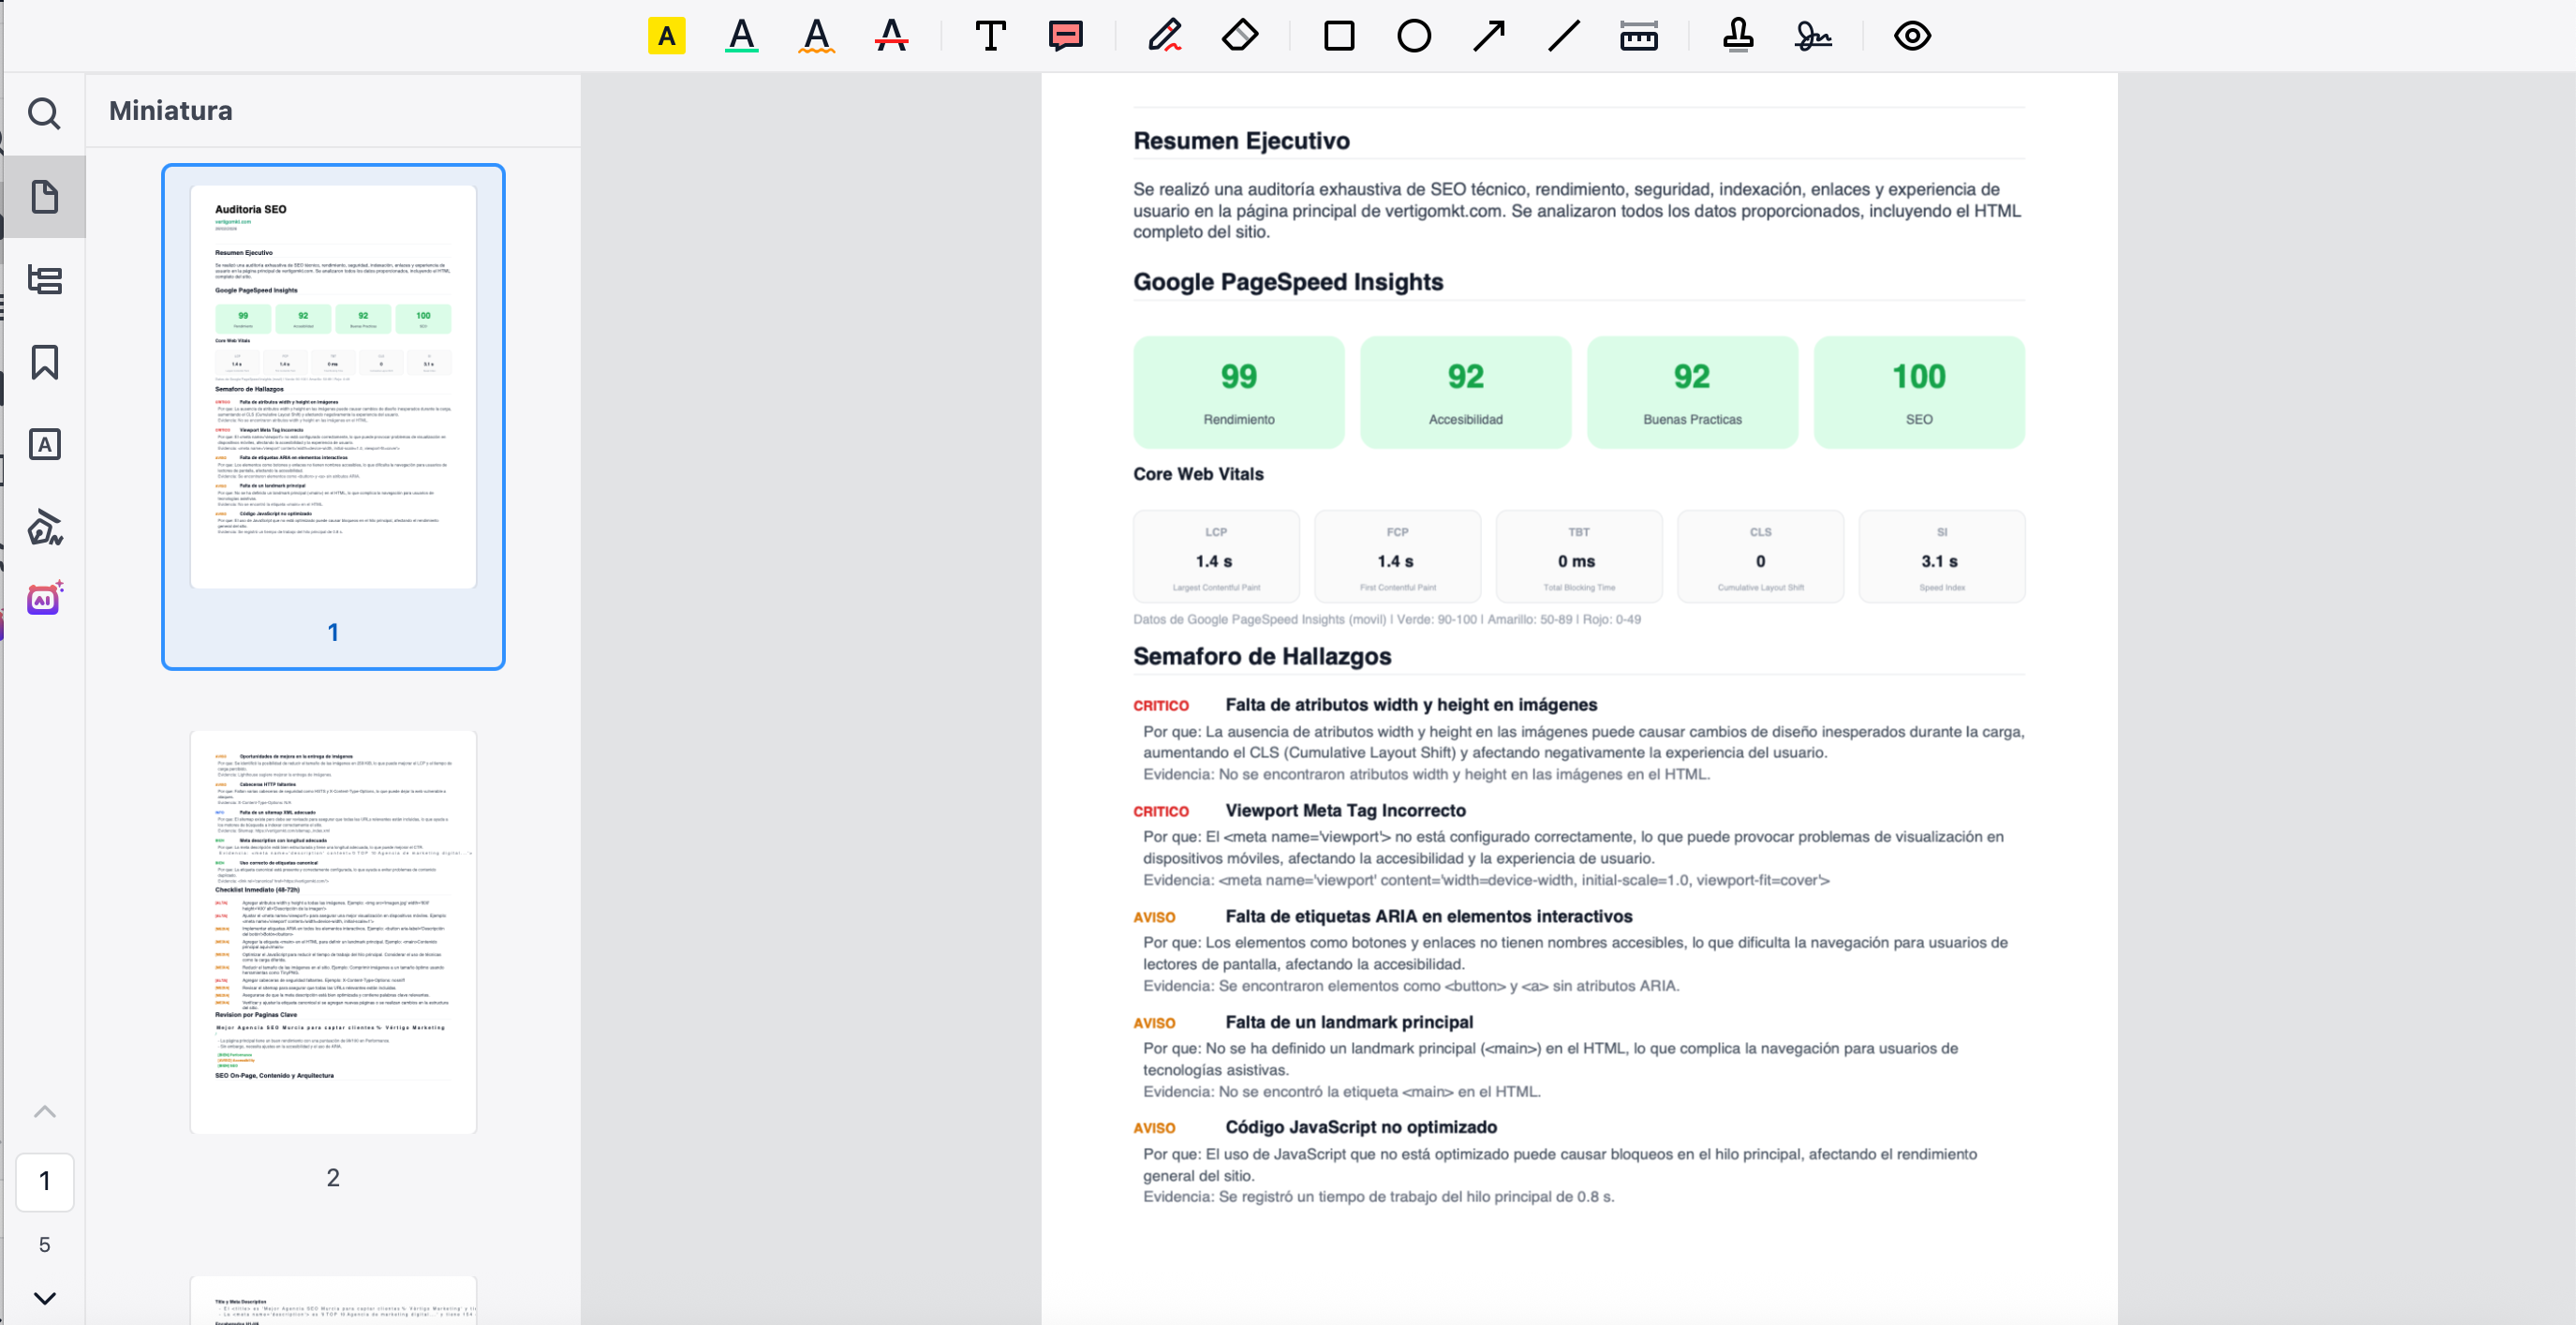Open document search in the sidebar
This screenshot has height=1325, width=2576.
click(45, 114)
